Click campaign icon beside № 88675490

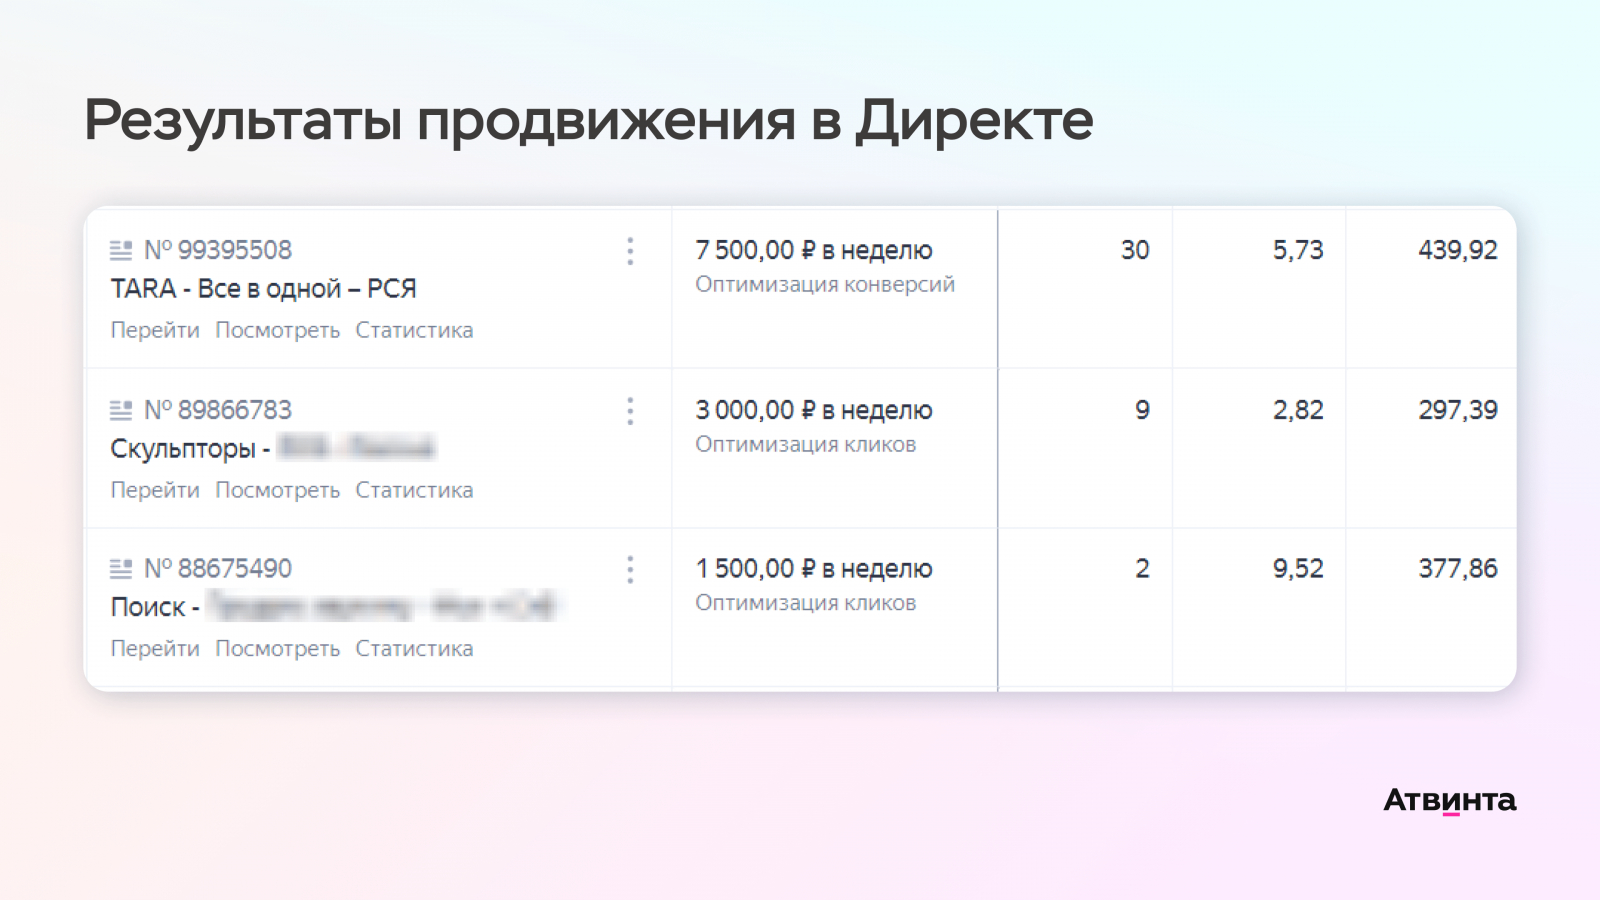[121, 569]
